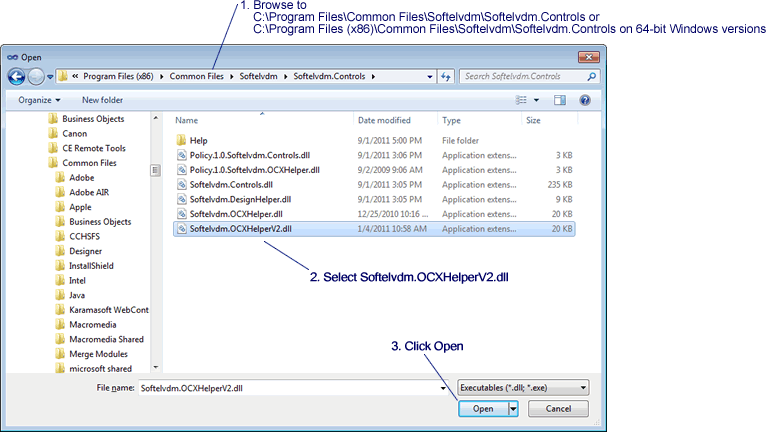The width and height of the screenshot is (766, 432).
Task: Open the Organize dropdown menu
Action: tap(39, 100)
